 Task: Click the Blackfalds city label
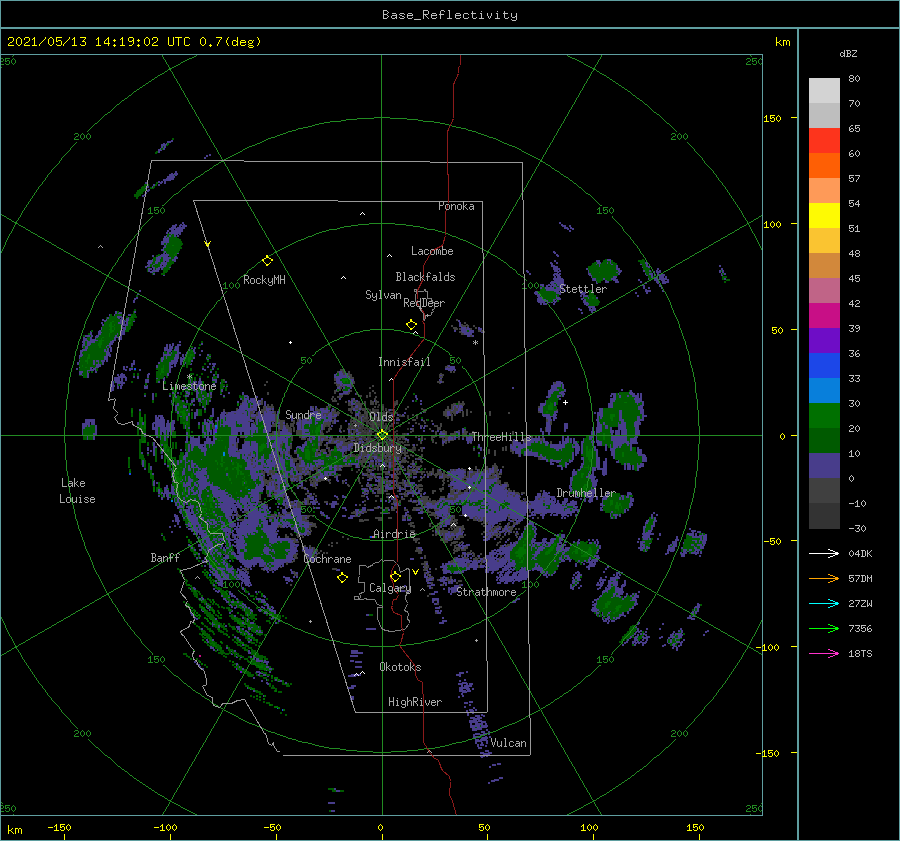coord(425,277)
